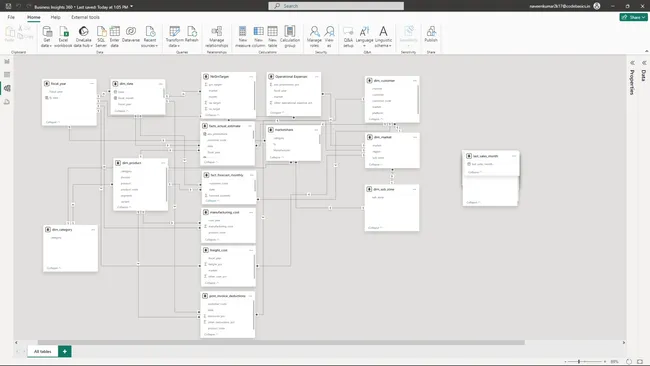Publish the report
650x366 pixels.
pyautogui.click(x=431, y=34)
